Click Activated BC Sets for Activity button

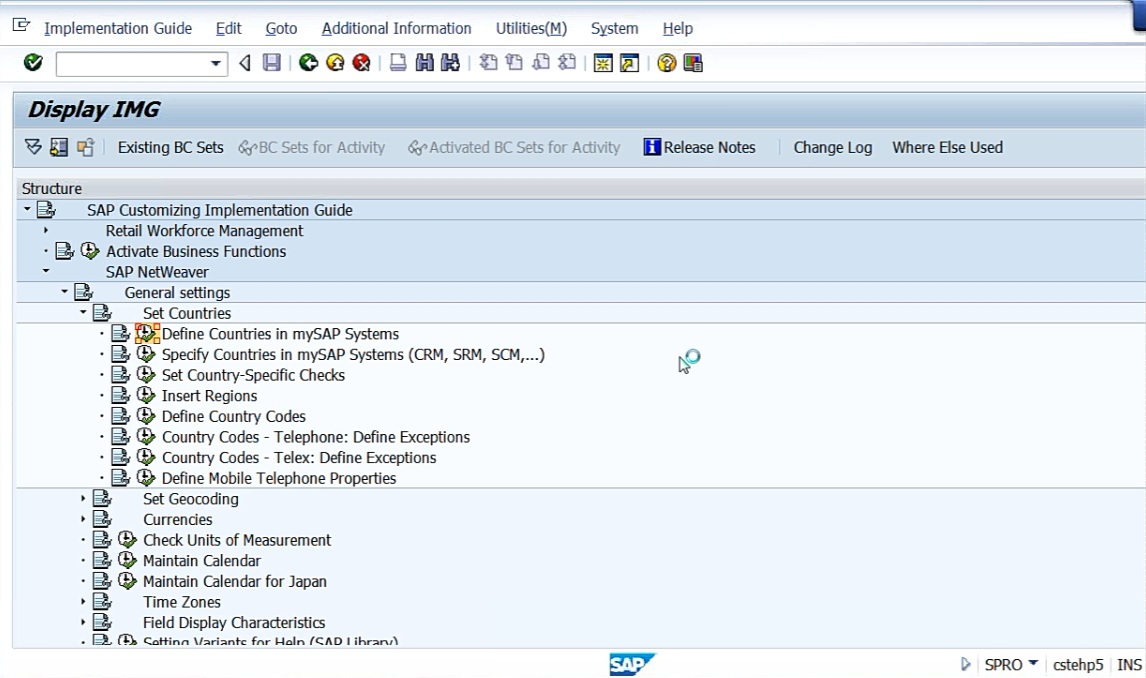click(x=514, y=148)
